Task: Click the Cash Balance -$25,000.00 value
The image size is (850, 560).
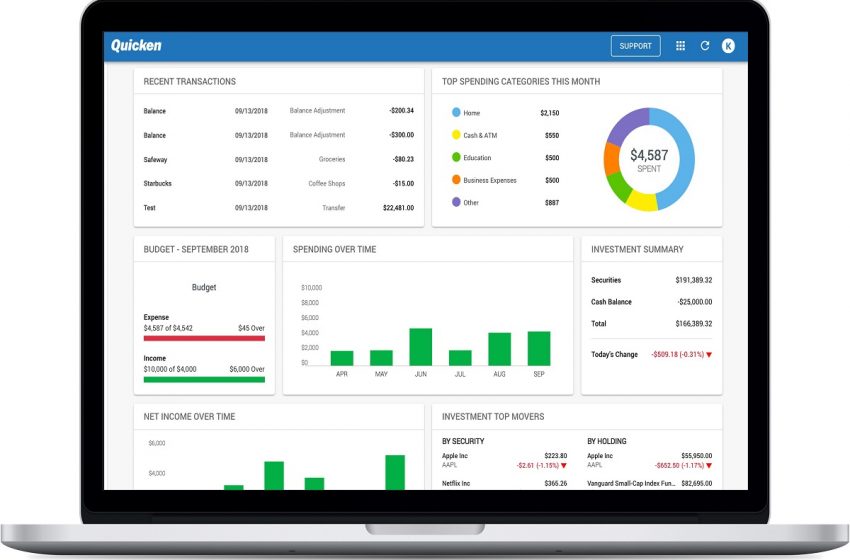Action: coord(695,302)
